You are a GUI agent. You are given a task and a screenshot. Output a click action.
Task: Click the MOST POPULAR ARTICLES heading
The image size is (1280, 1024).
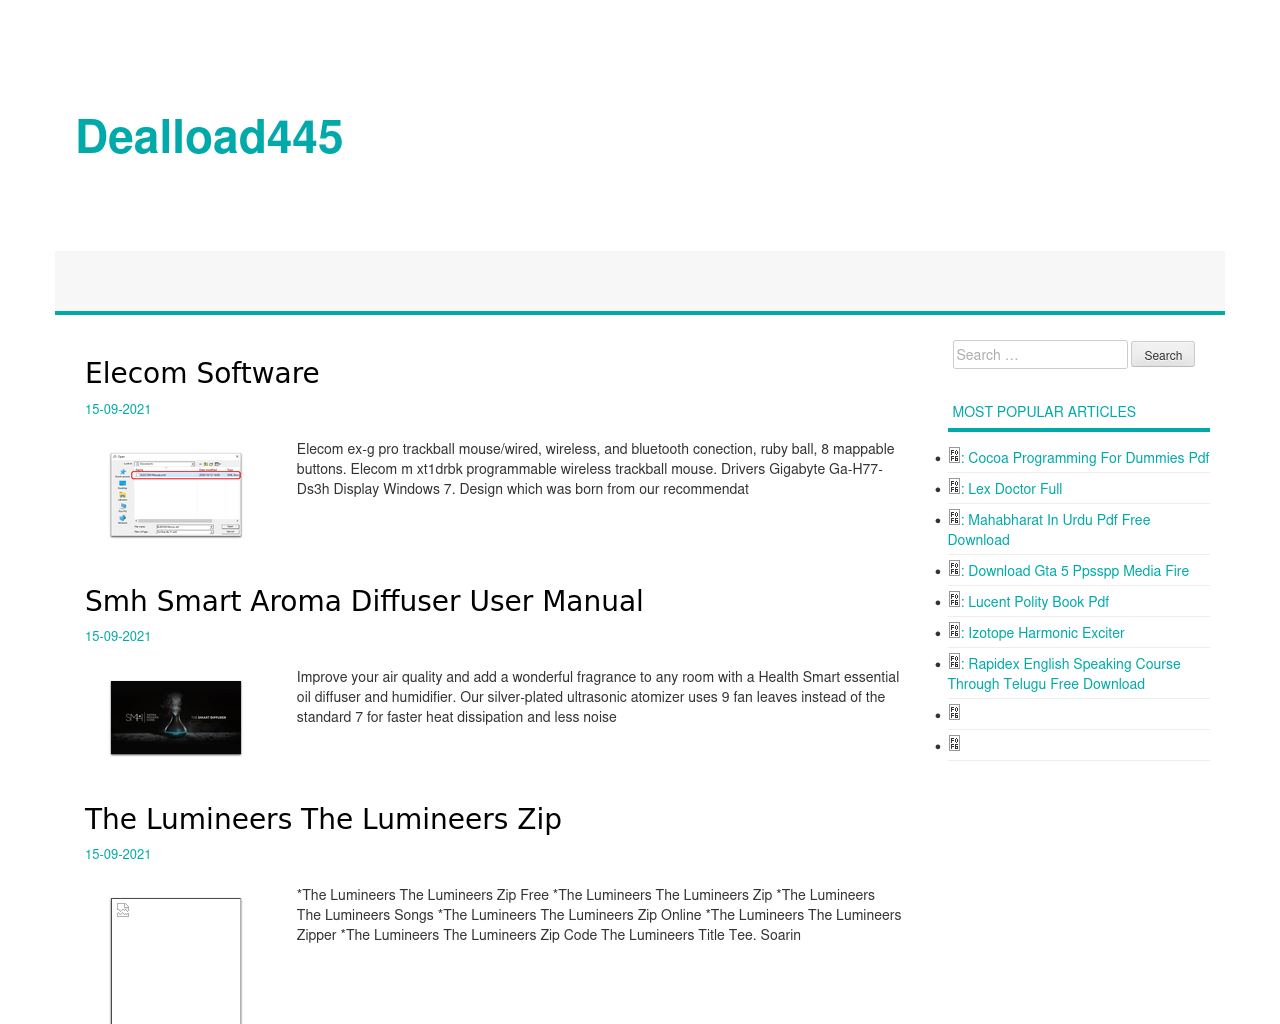tap(1044, 412)
